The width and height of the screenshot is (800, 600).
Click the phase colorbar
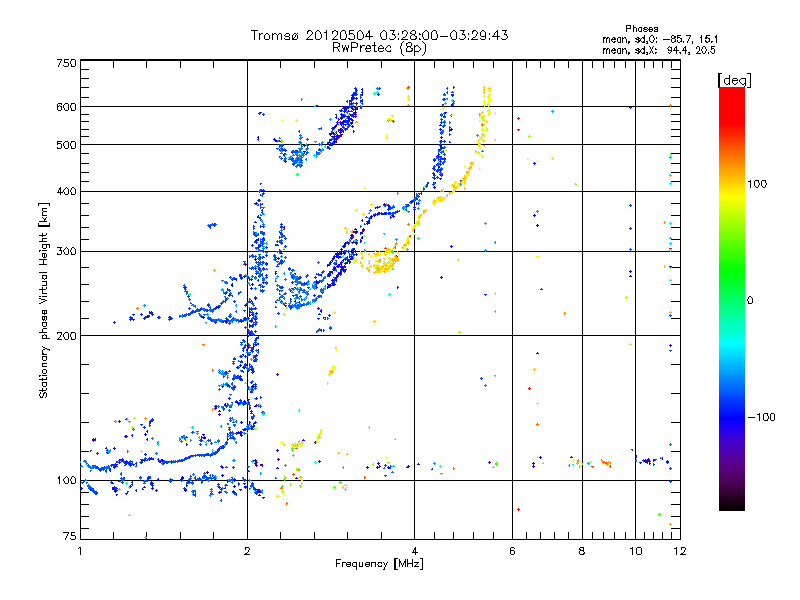coord(732,299)
